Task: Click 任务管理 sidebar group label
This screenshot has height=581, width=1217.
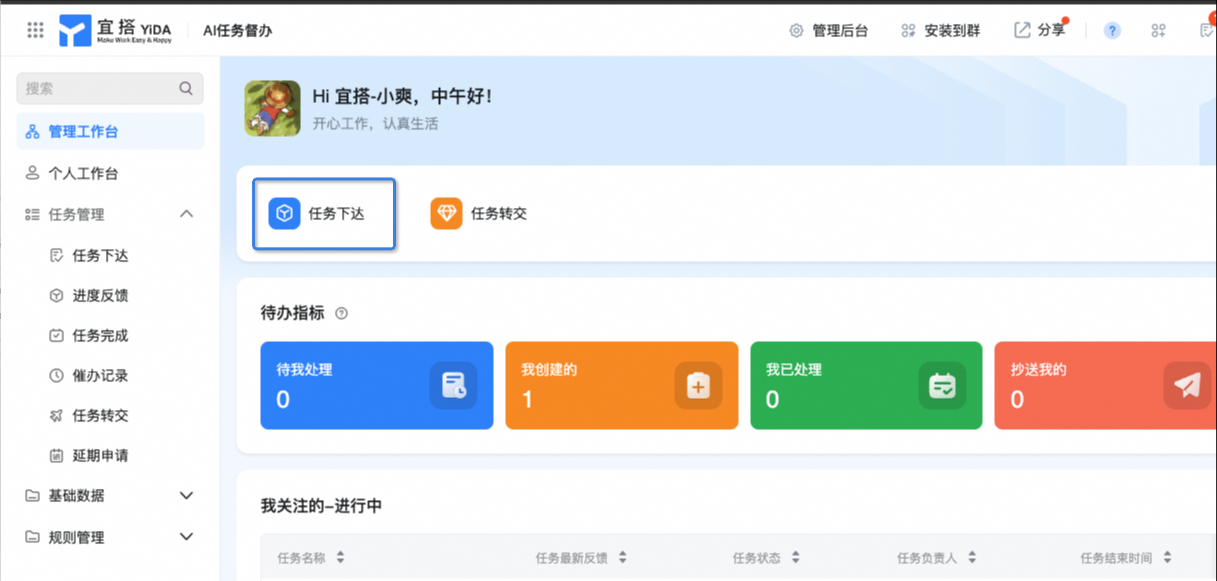Action: tap(76, 214)
